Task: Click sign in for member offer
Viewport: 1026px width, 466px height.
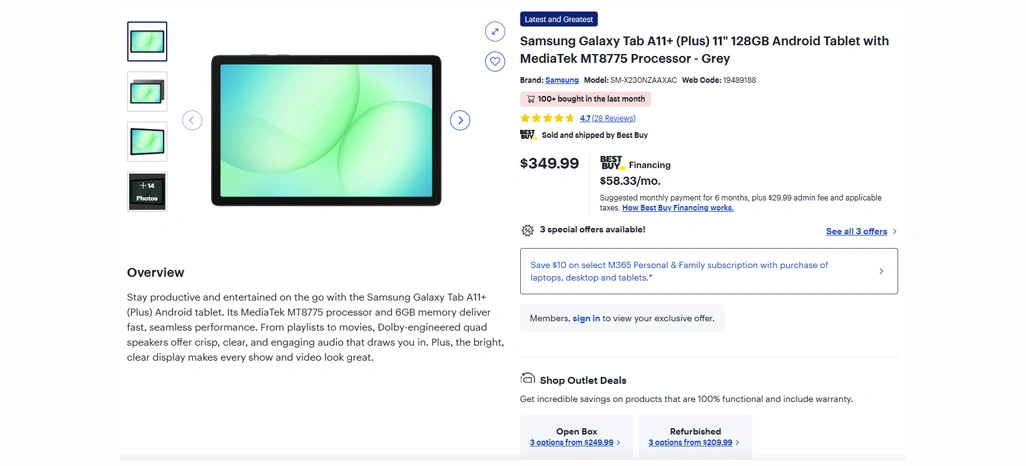Action: (x=586, y=318)
